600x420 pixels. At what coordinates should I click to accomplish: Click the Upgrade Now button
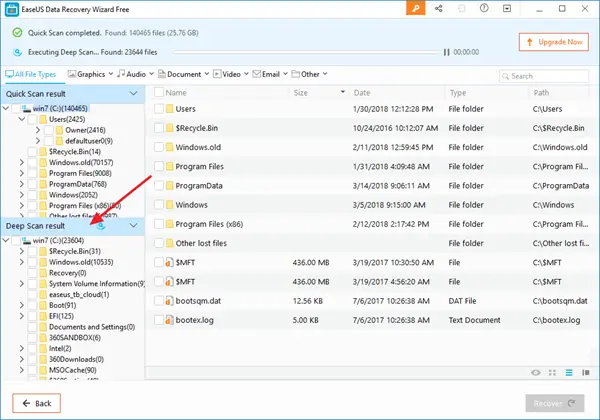pos(554,42)
